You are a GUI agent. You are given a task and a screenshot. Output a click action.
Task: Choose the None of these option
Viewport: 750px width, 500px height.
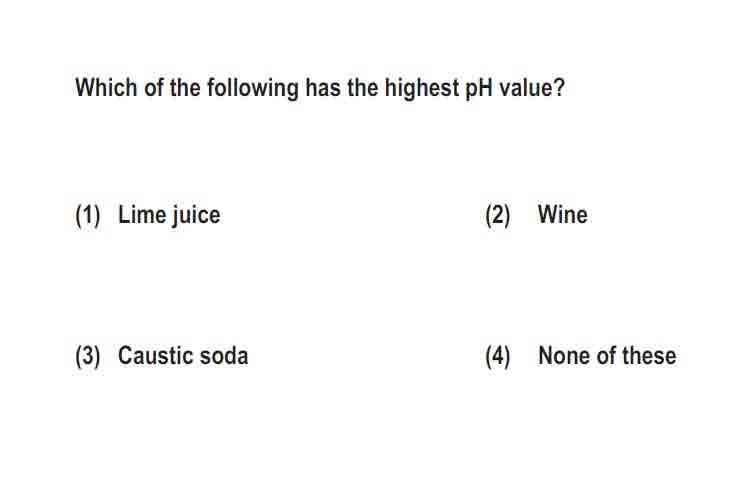(x=607, y=356)
